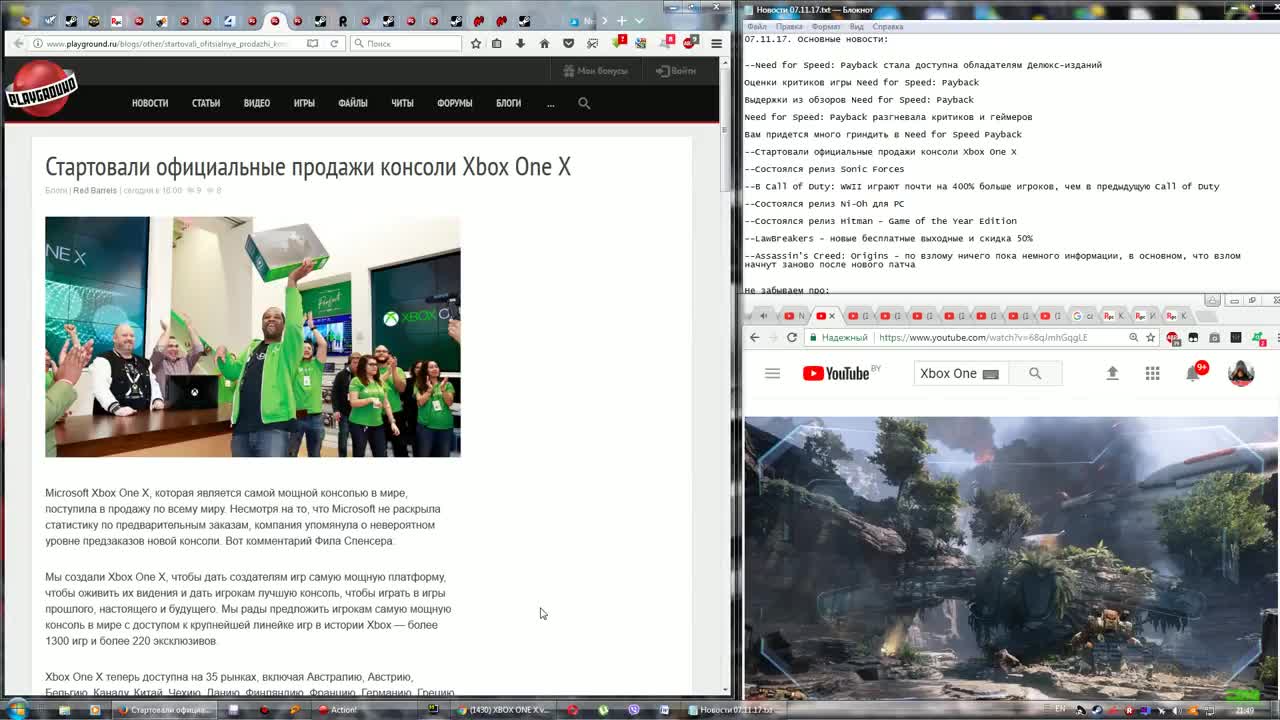Viewport: 1280px width, 720px height.
Task: Go back in the Chrome window
Action: coord(755,337)
